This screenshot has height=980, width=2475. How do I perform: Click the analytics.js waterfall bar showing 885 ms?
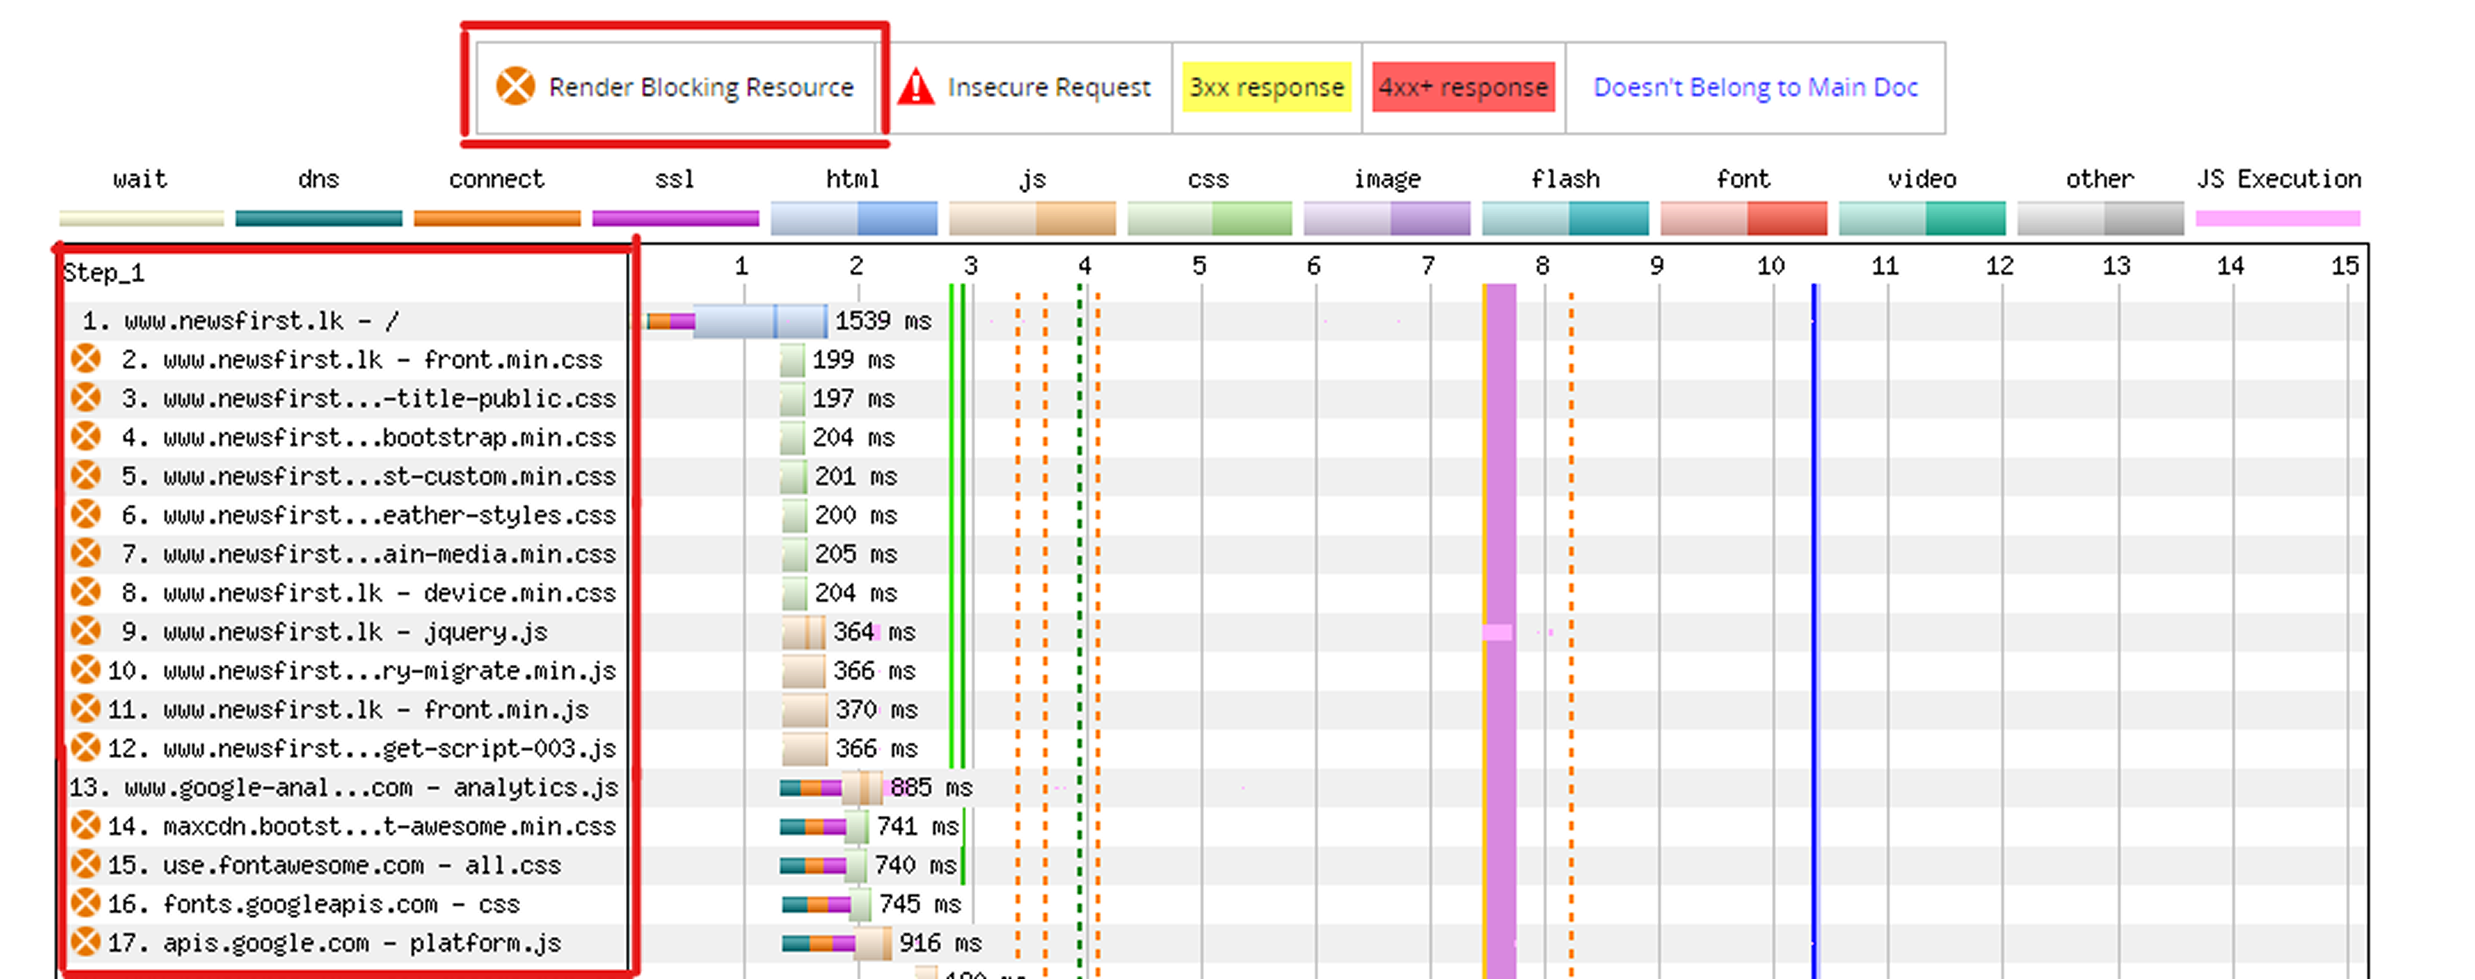(831, 788)
